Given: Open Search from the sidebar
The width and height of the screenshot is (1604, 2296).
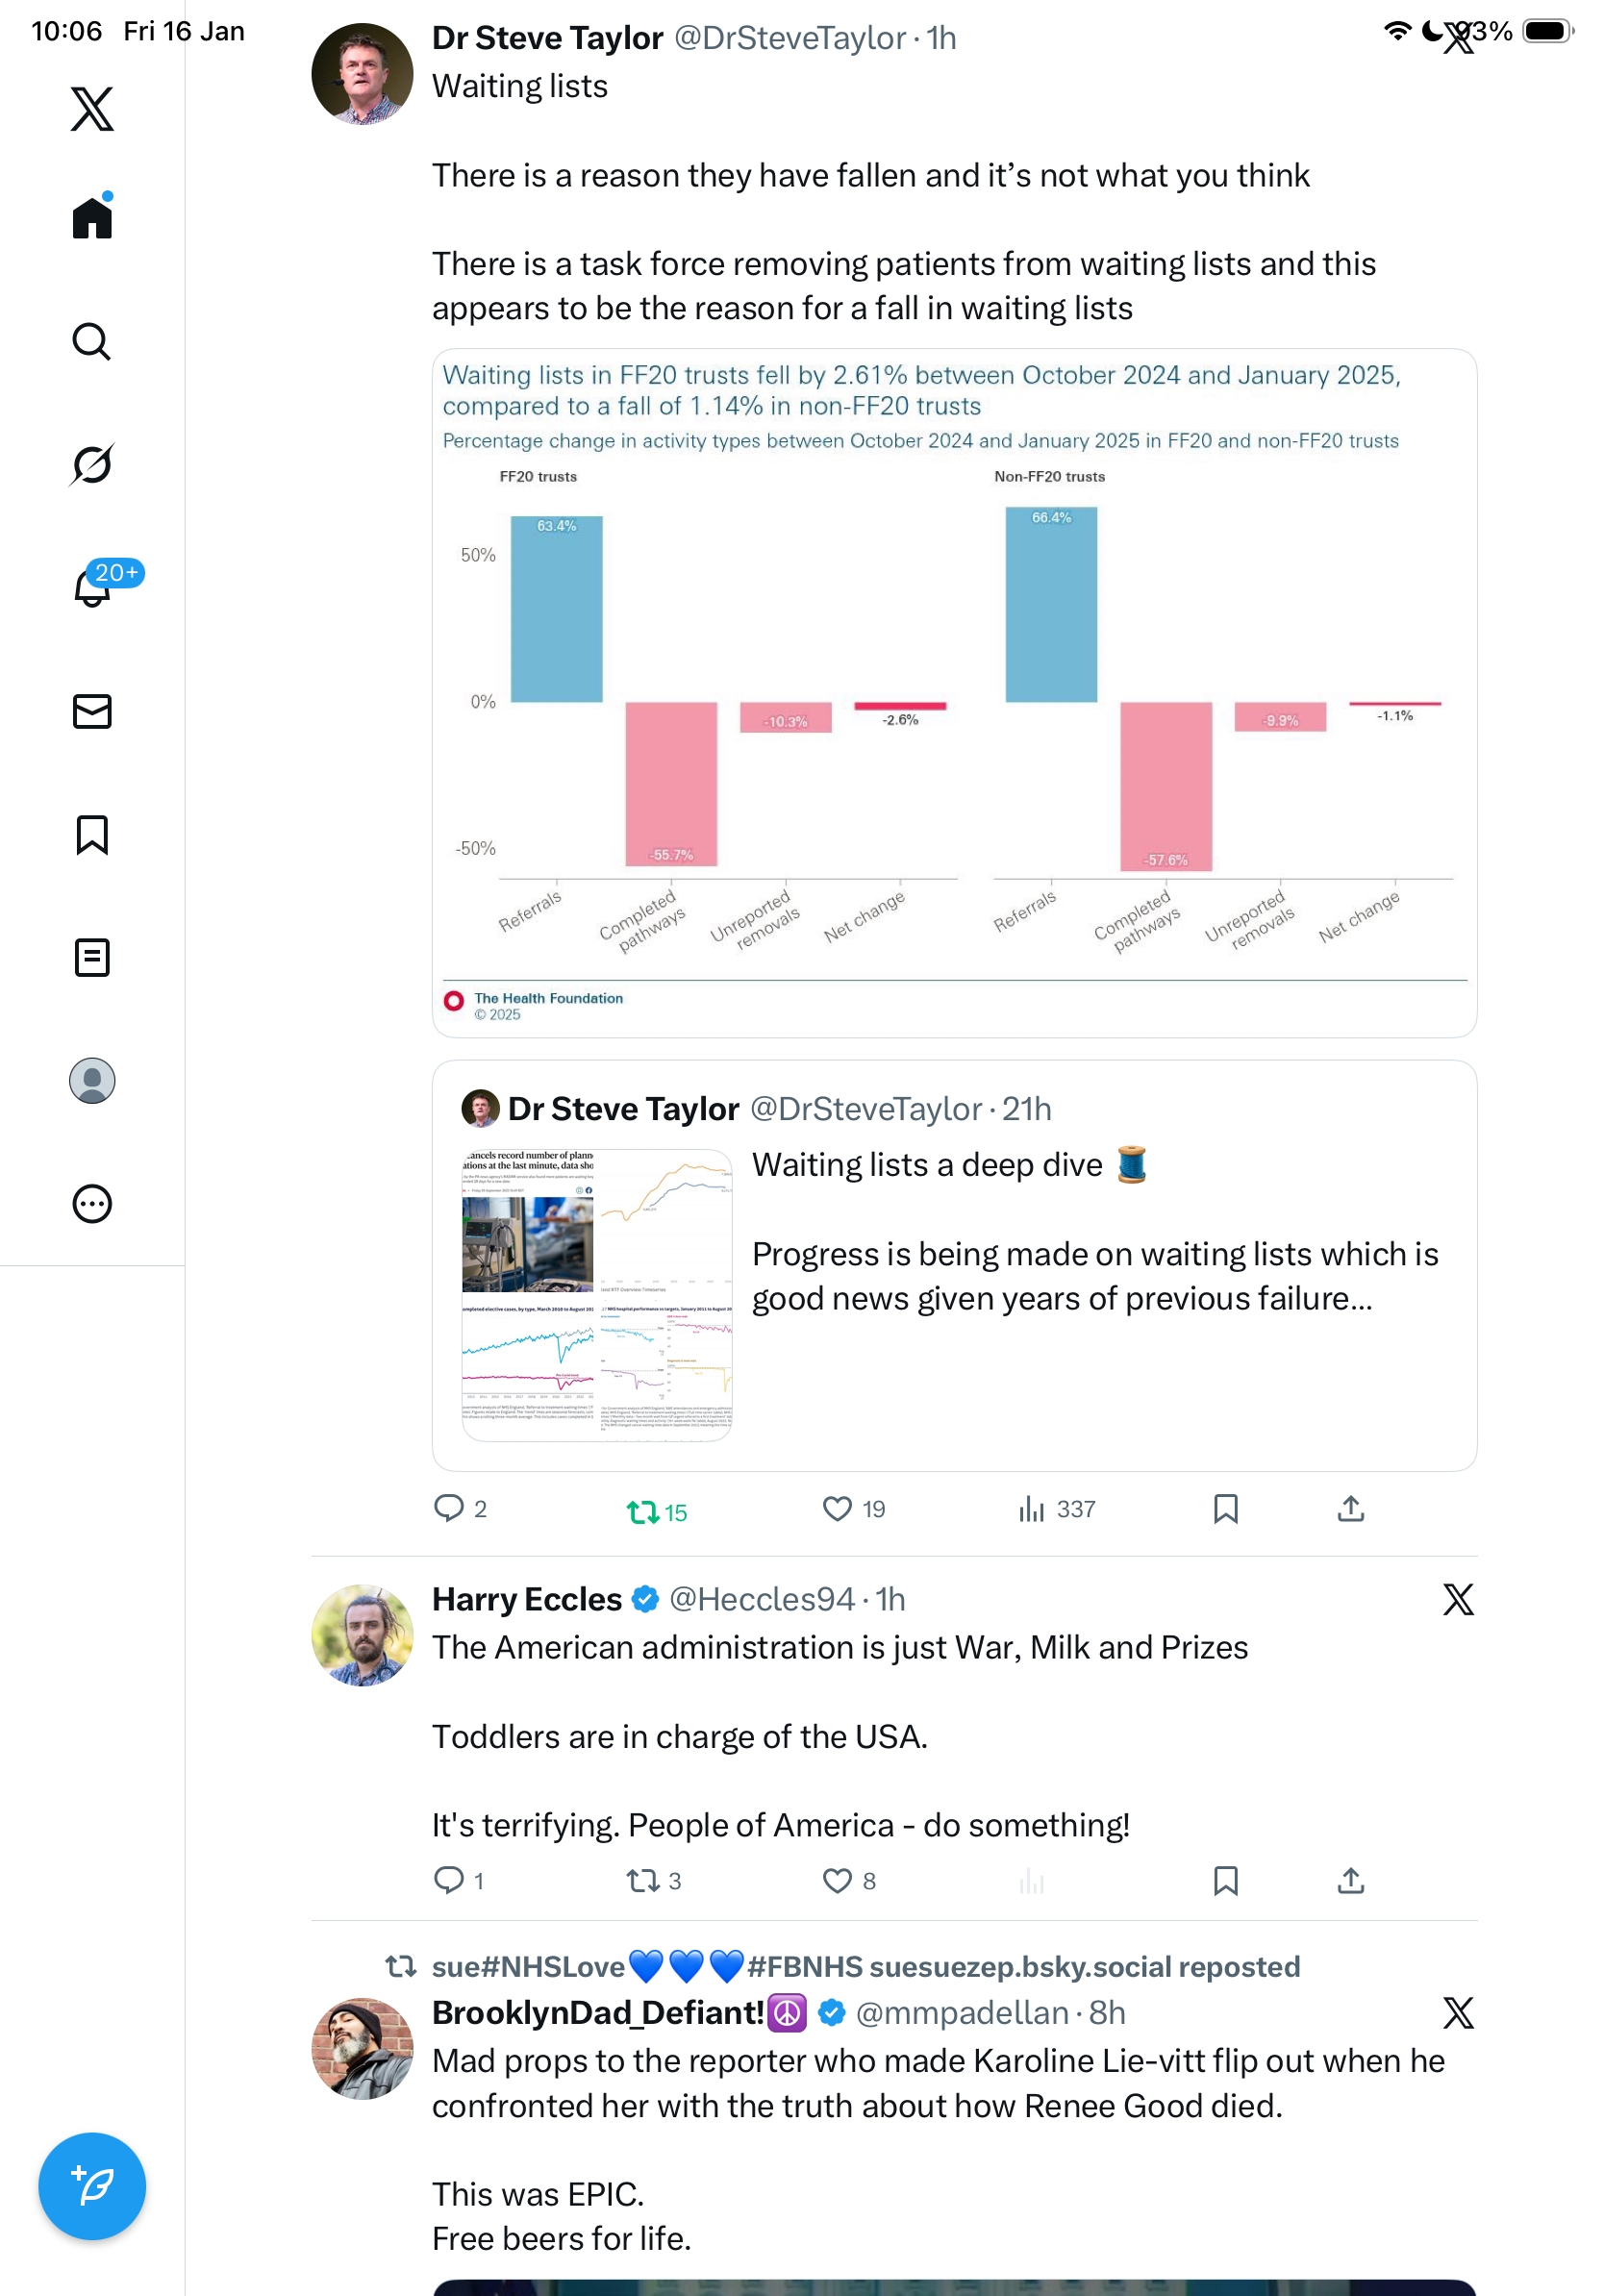Looking at the screenshot, I should [x=92, y=342].
